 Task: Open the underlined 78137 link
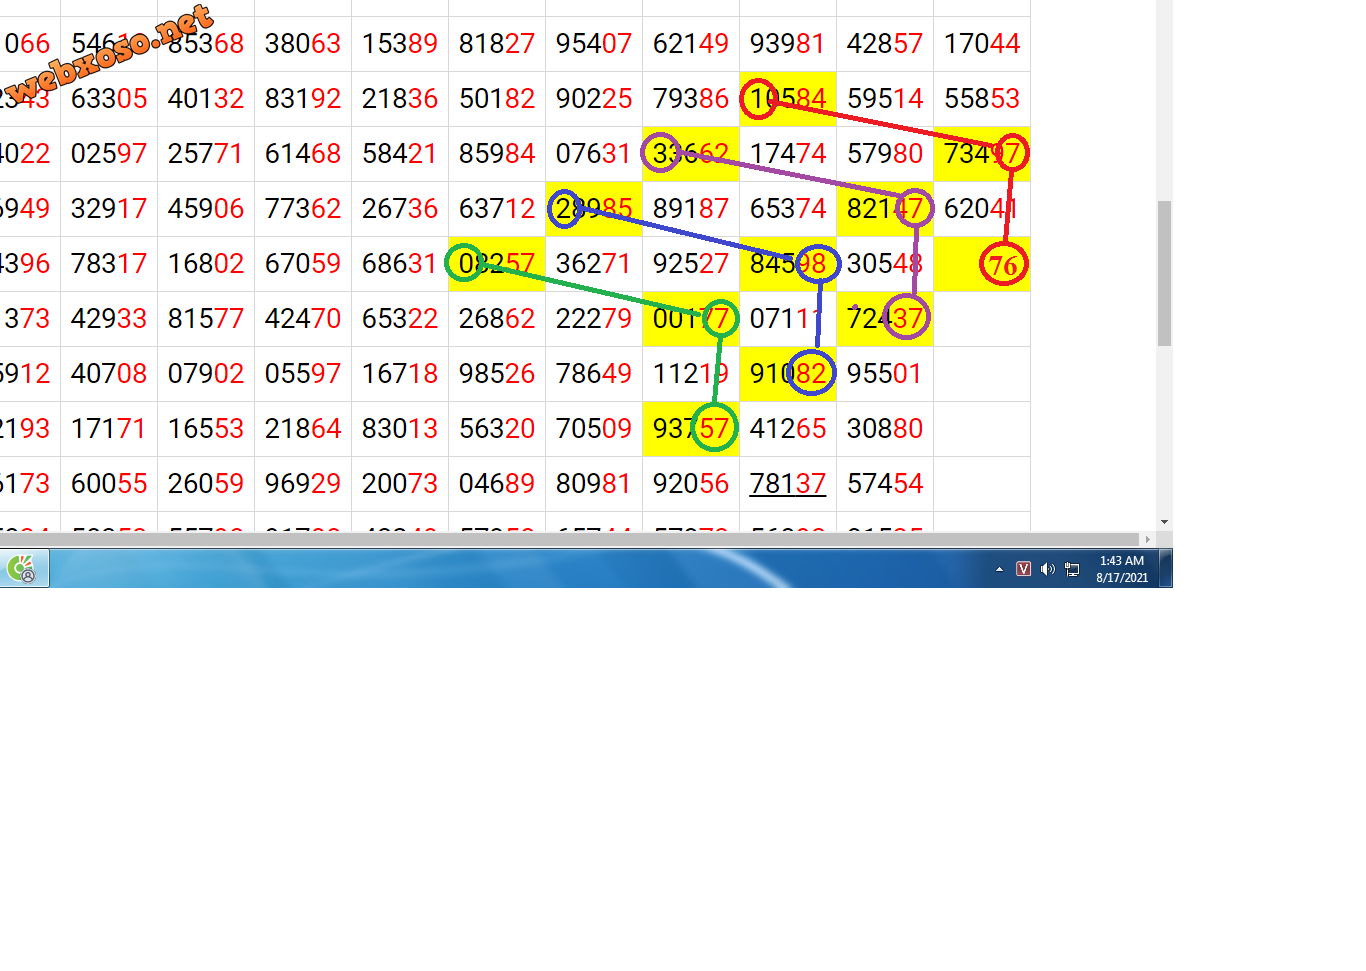[x=787, y=484]
